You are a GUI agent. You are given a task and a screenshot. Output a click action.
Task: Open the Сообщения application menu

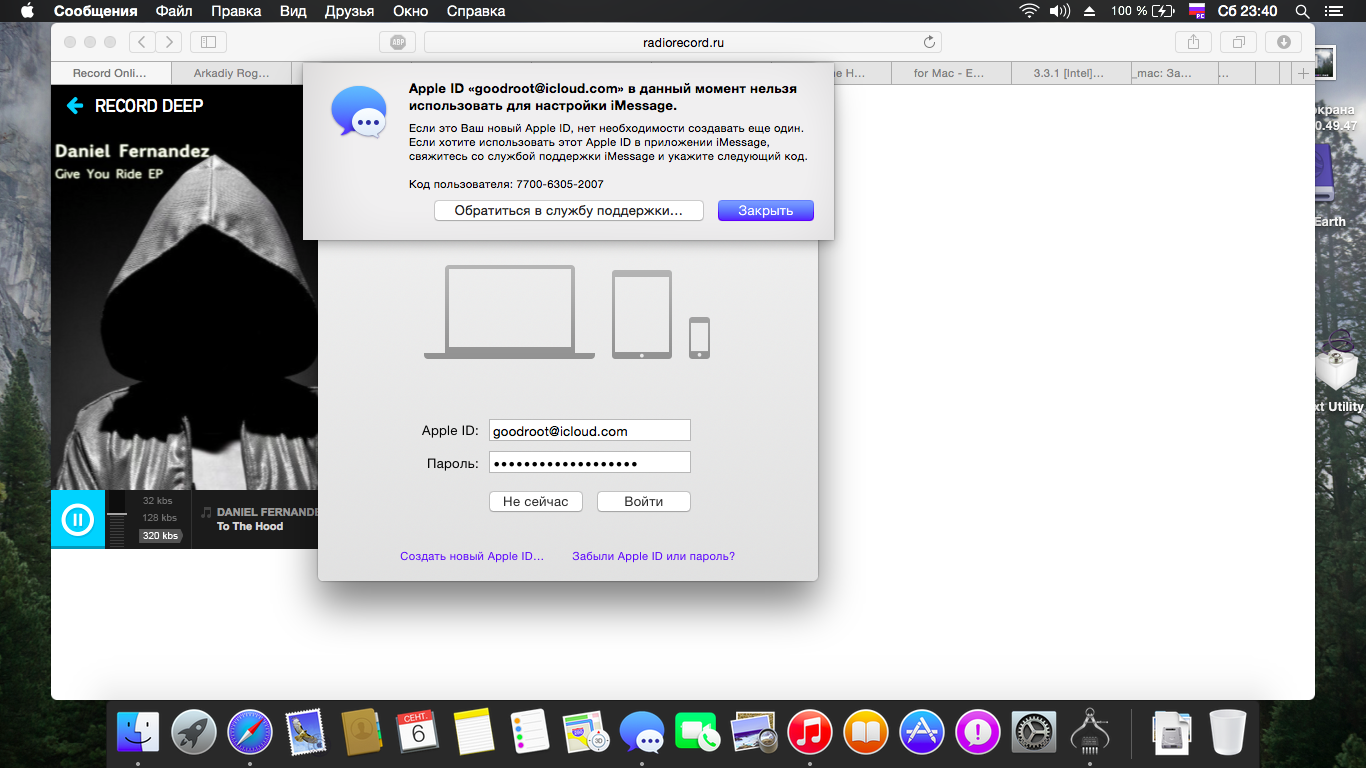[96, 11]
